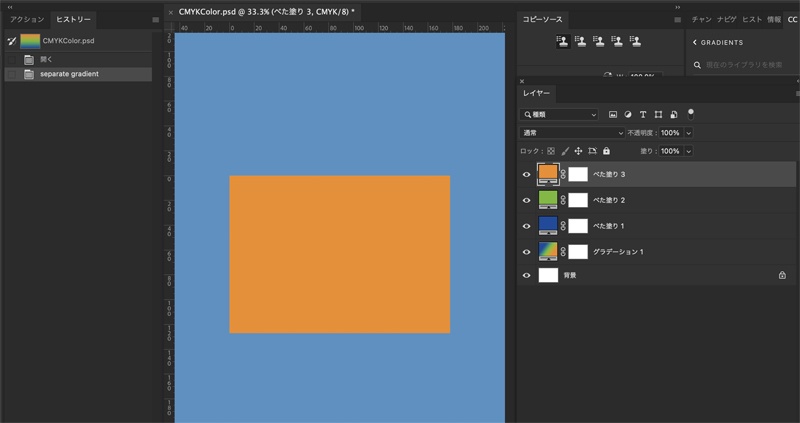Switch to the ヒストリー tab
Image resolution: width=800 pixels, height=423 pixels.
click(73, 19)
